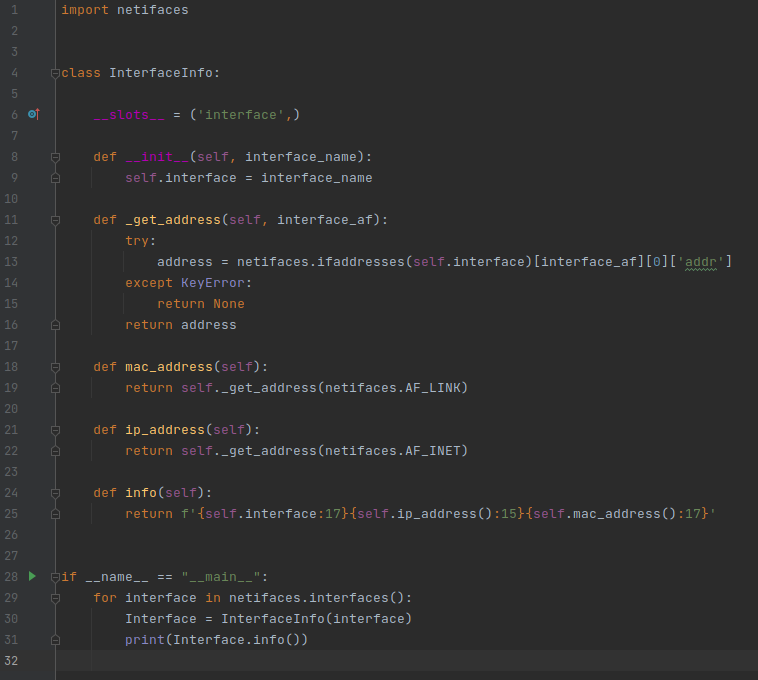758x680 pixels.
Task: Collapse the if __name__ block fold
Action: 55,577
